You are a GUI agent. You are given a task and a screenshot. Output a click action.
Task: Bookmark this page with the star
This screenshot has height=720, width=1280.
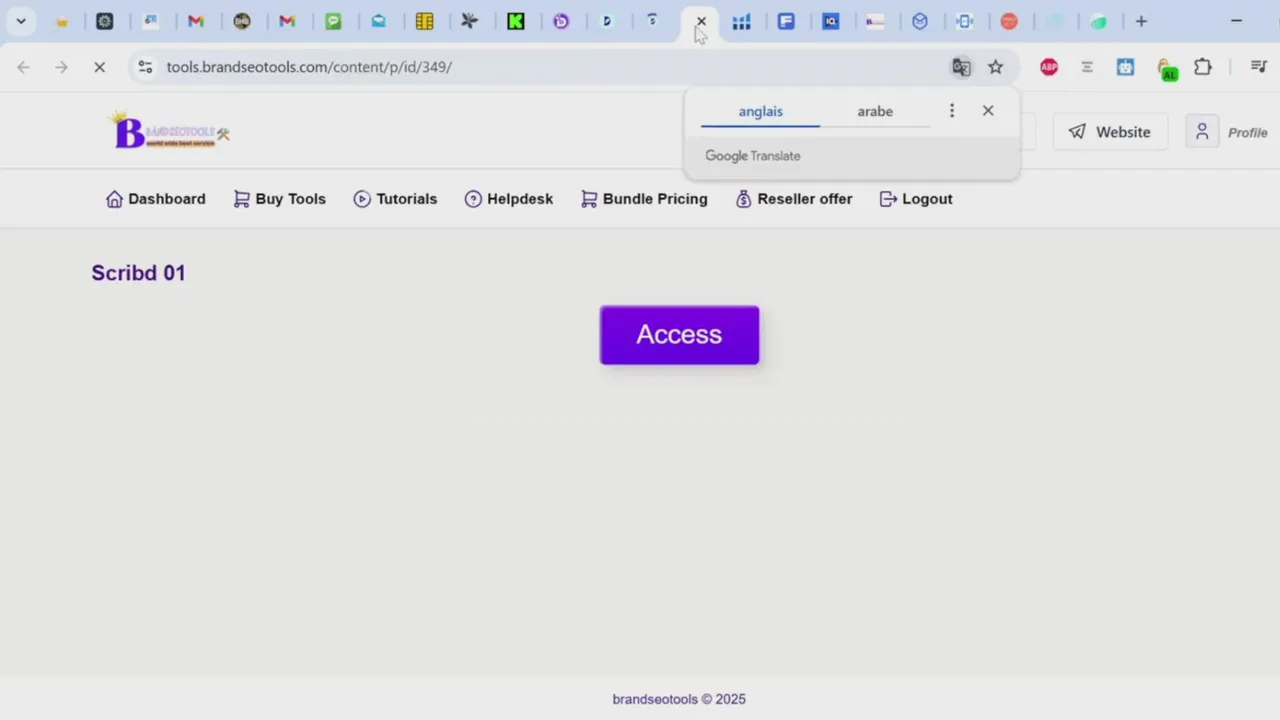(x=995, y=67)
